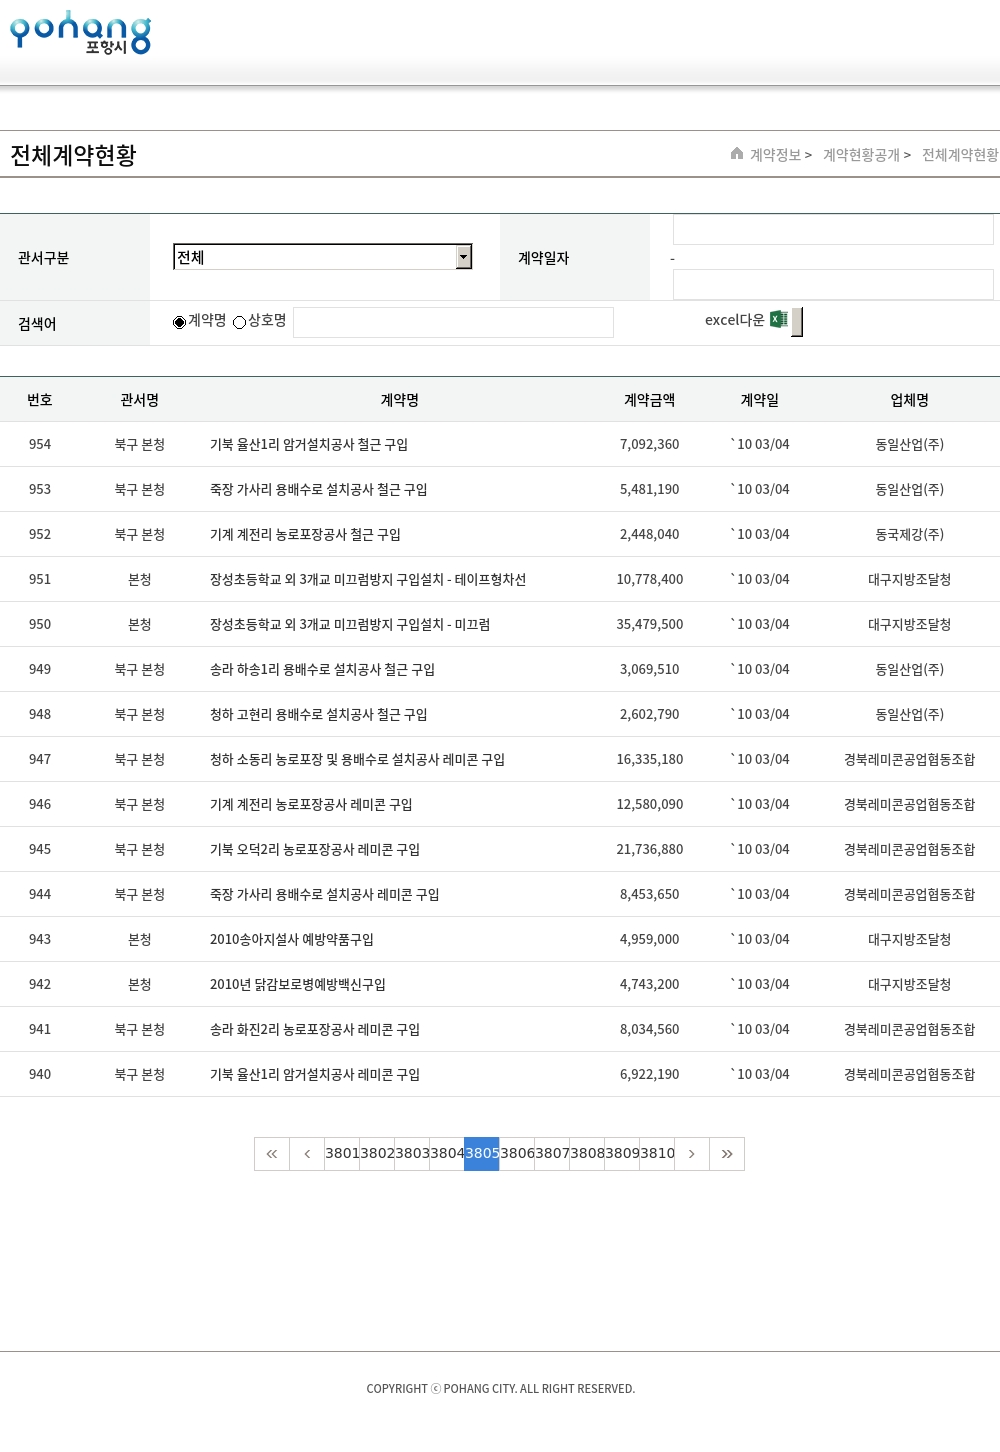Screen dimensions: 1000x1452
Task: Go to page 3810
Action: point(657,1154)
